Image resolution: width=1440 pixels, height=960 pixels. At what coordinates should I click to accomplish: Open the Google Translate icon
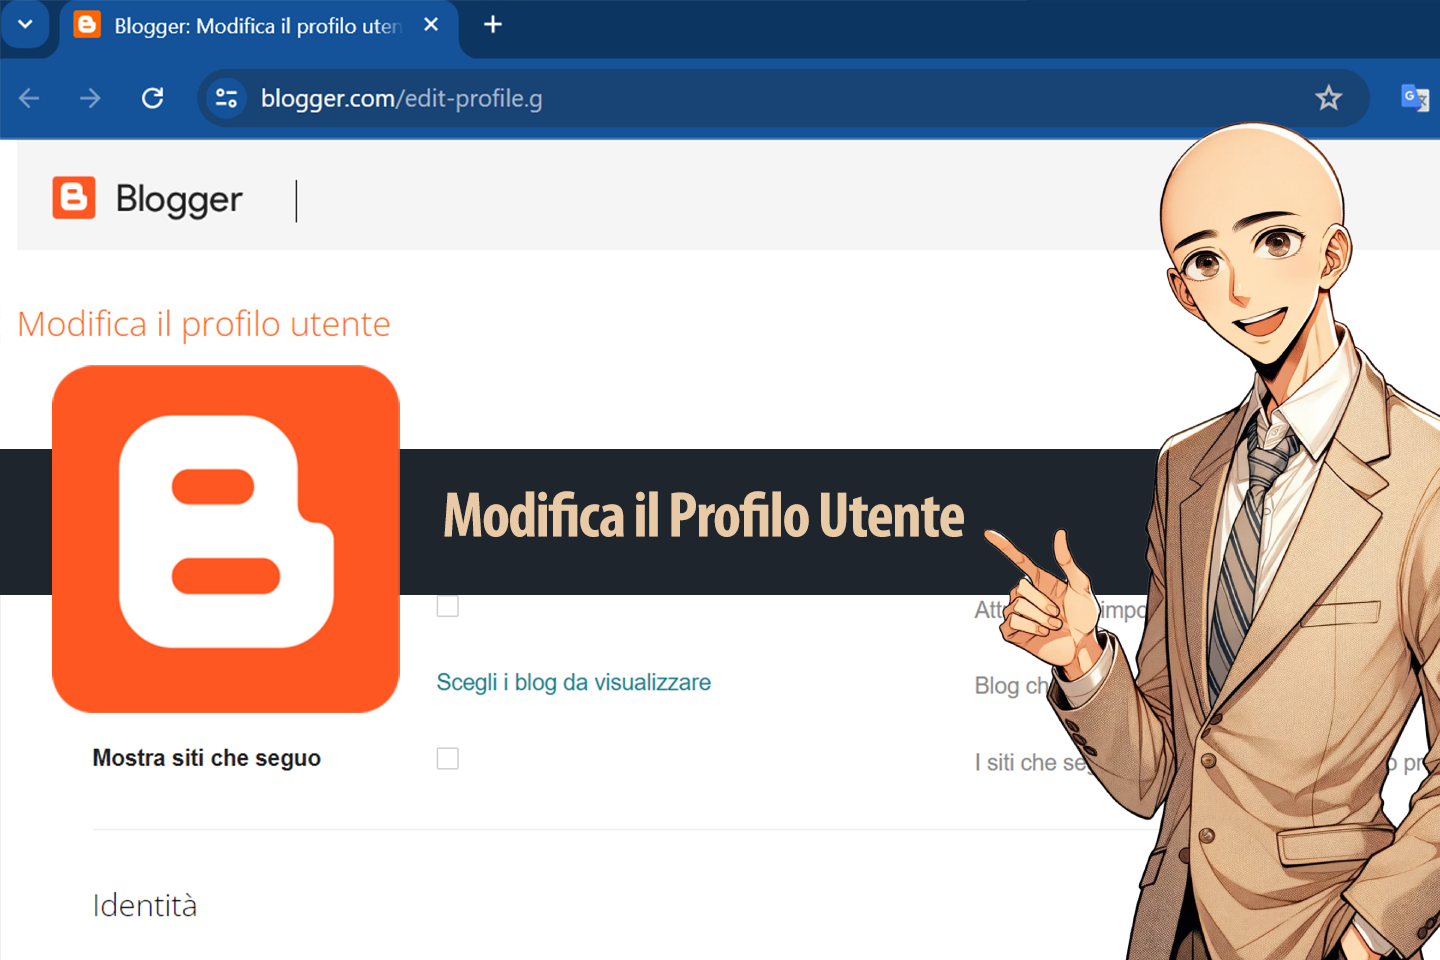point(1415,98)
